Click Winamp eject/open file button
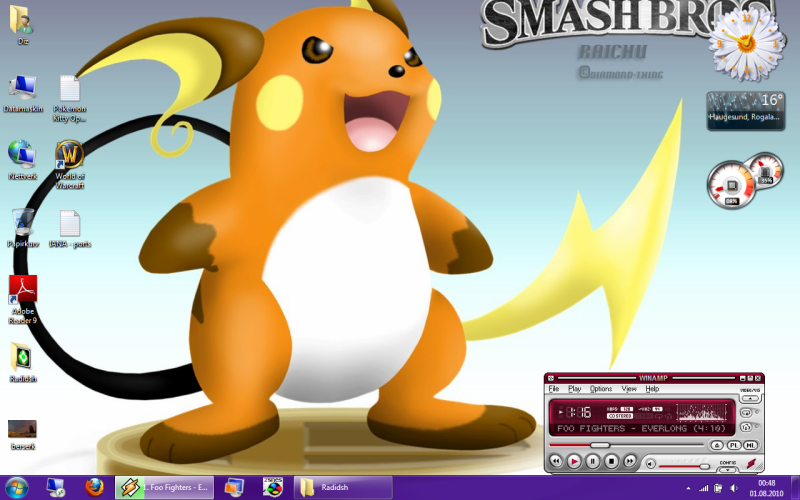 coord(717,445)
